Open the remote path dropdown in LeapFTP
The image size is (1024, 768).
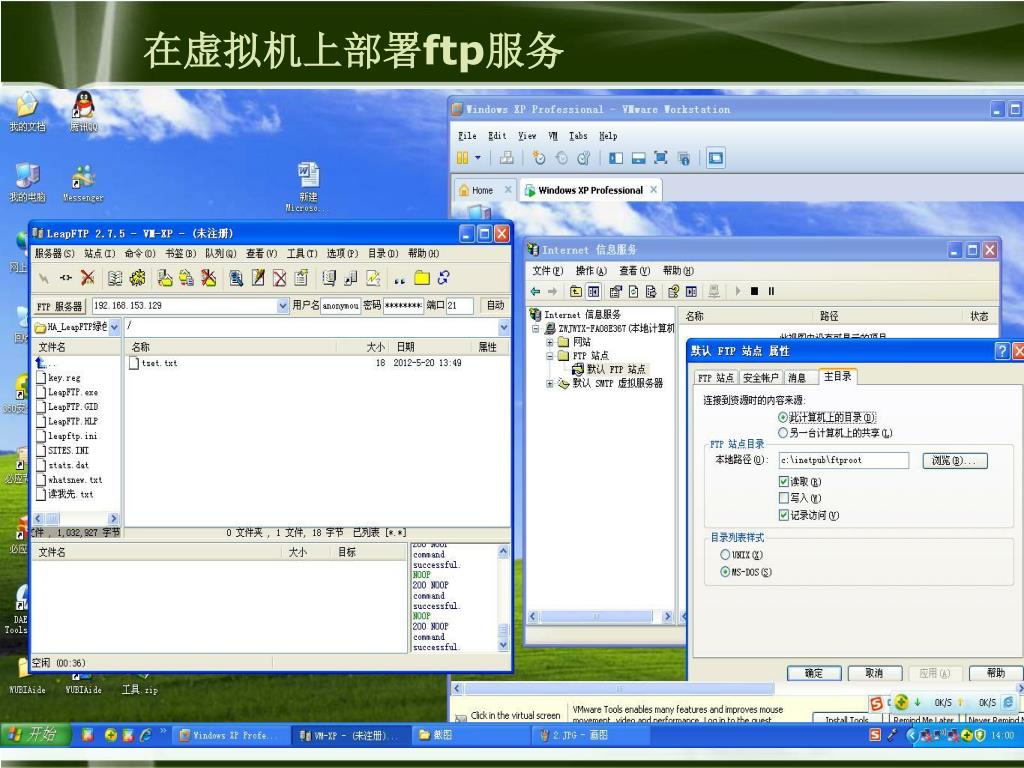tap(504, 327)
